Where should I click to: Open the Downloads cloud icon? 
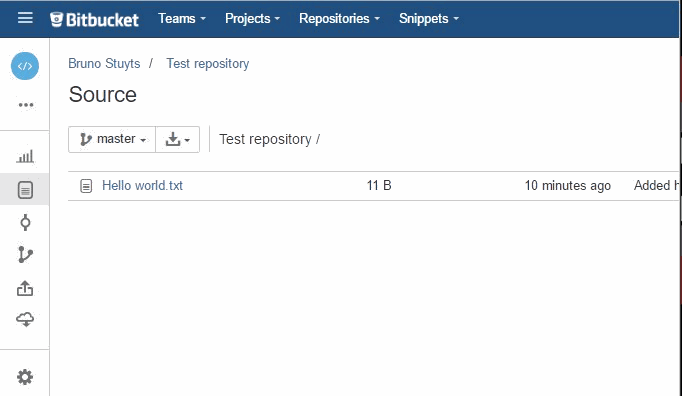click(x=25, y=319)
